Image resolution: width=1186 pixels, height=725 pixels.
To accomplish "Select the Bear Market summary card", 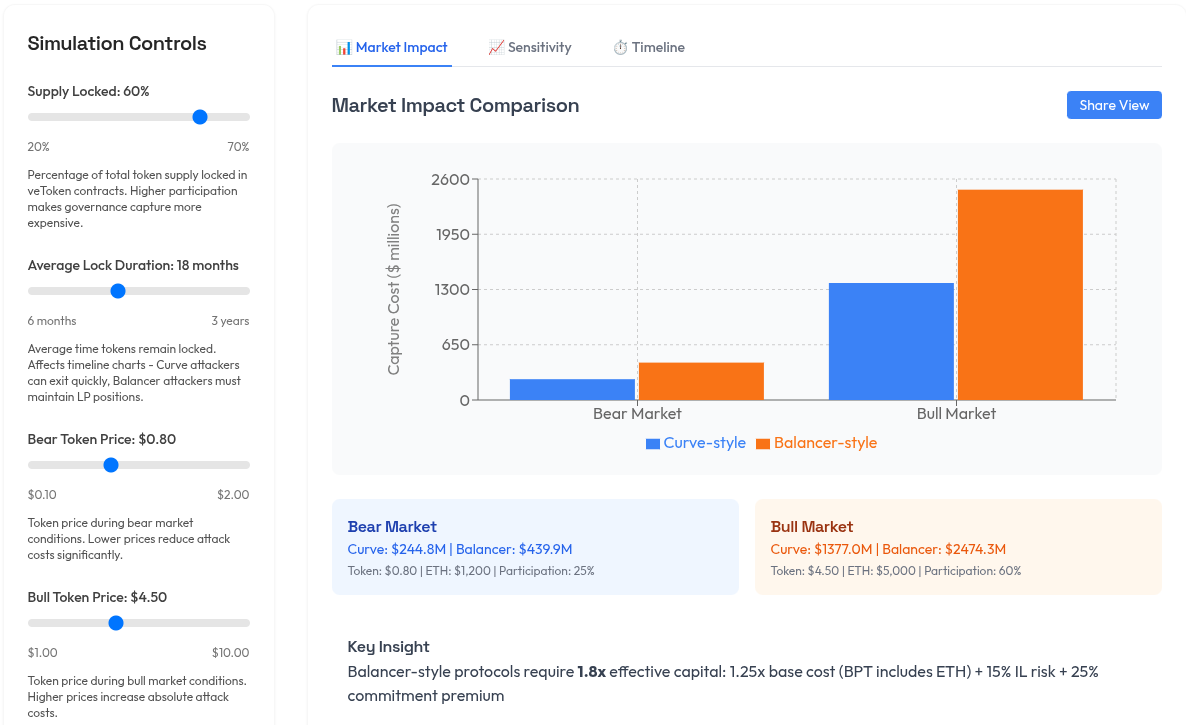I will click(x=536, y=547).
